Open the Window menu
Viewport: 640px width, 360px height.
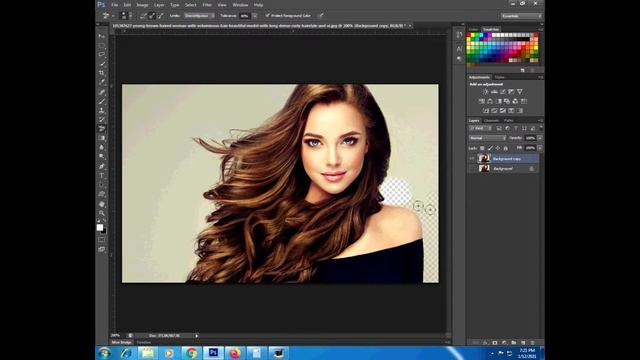[240, 5]
